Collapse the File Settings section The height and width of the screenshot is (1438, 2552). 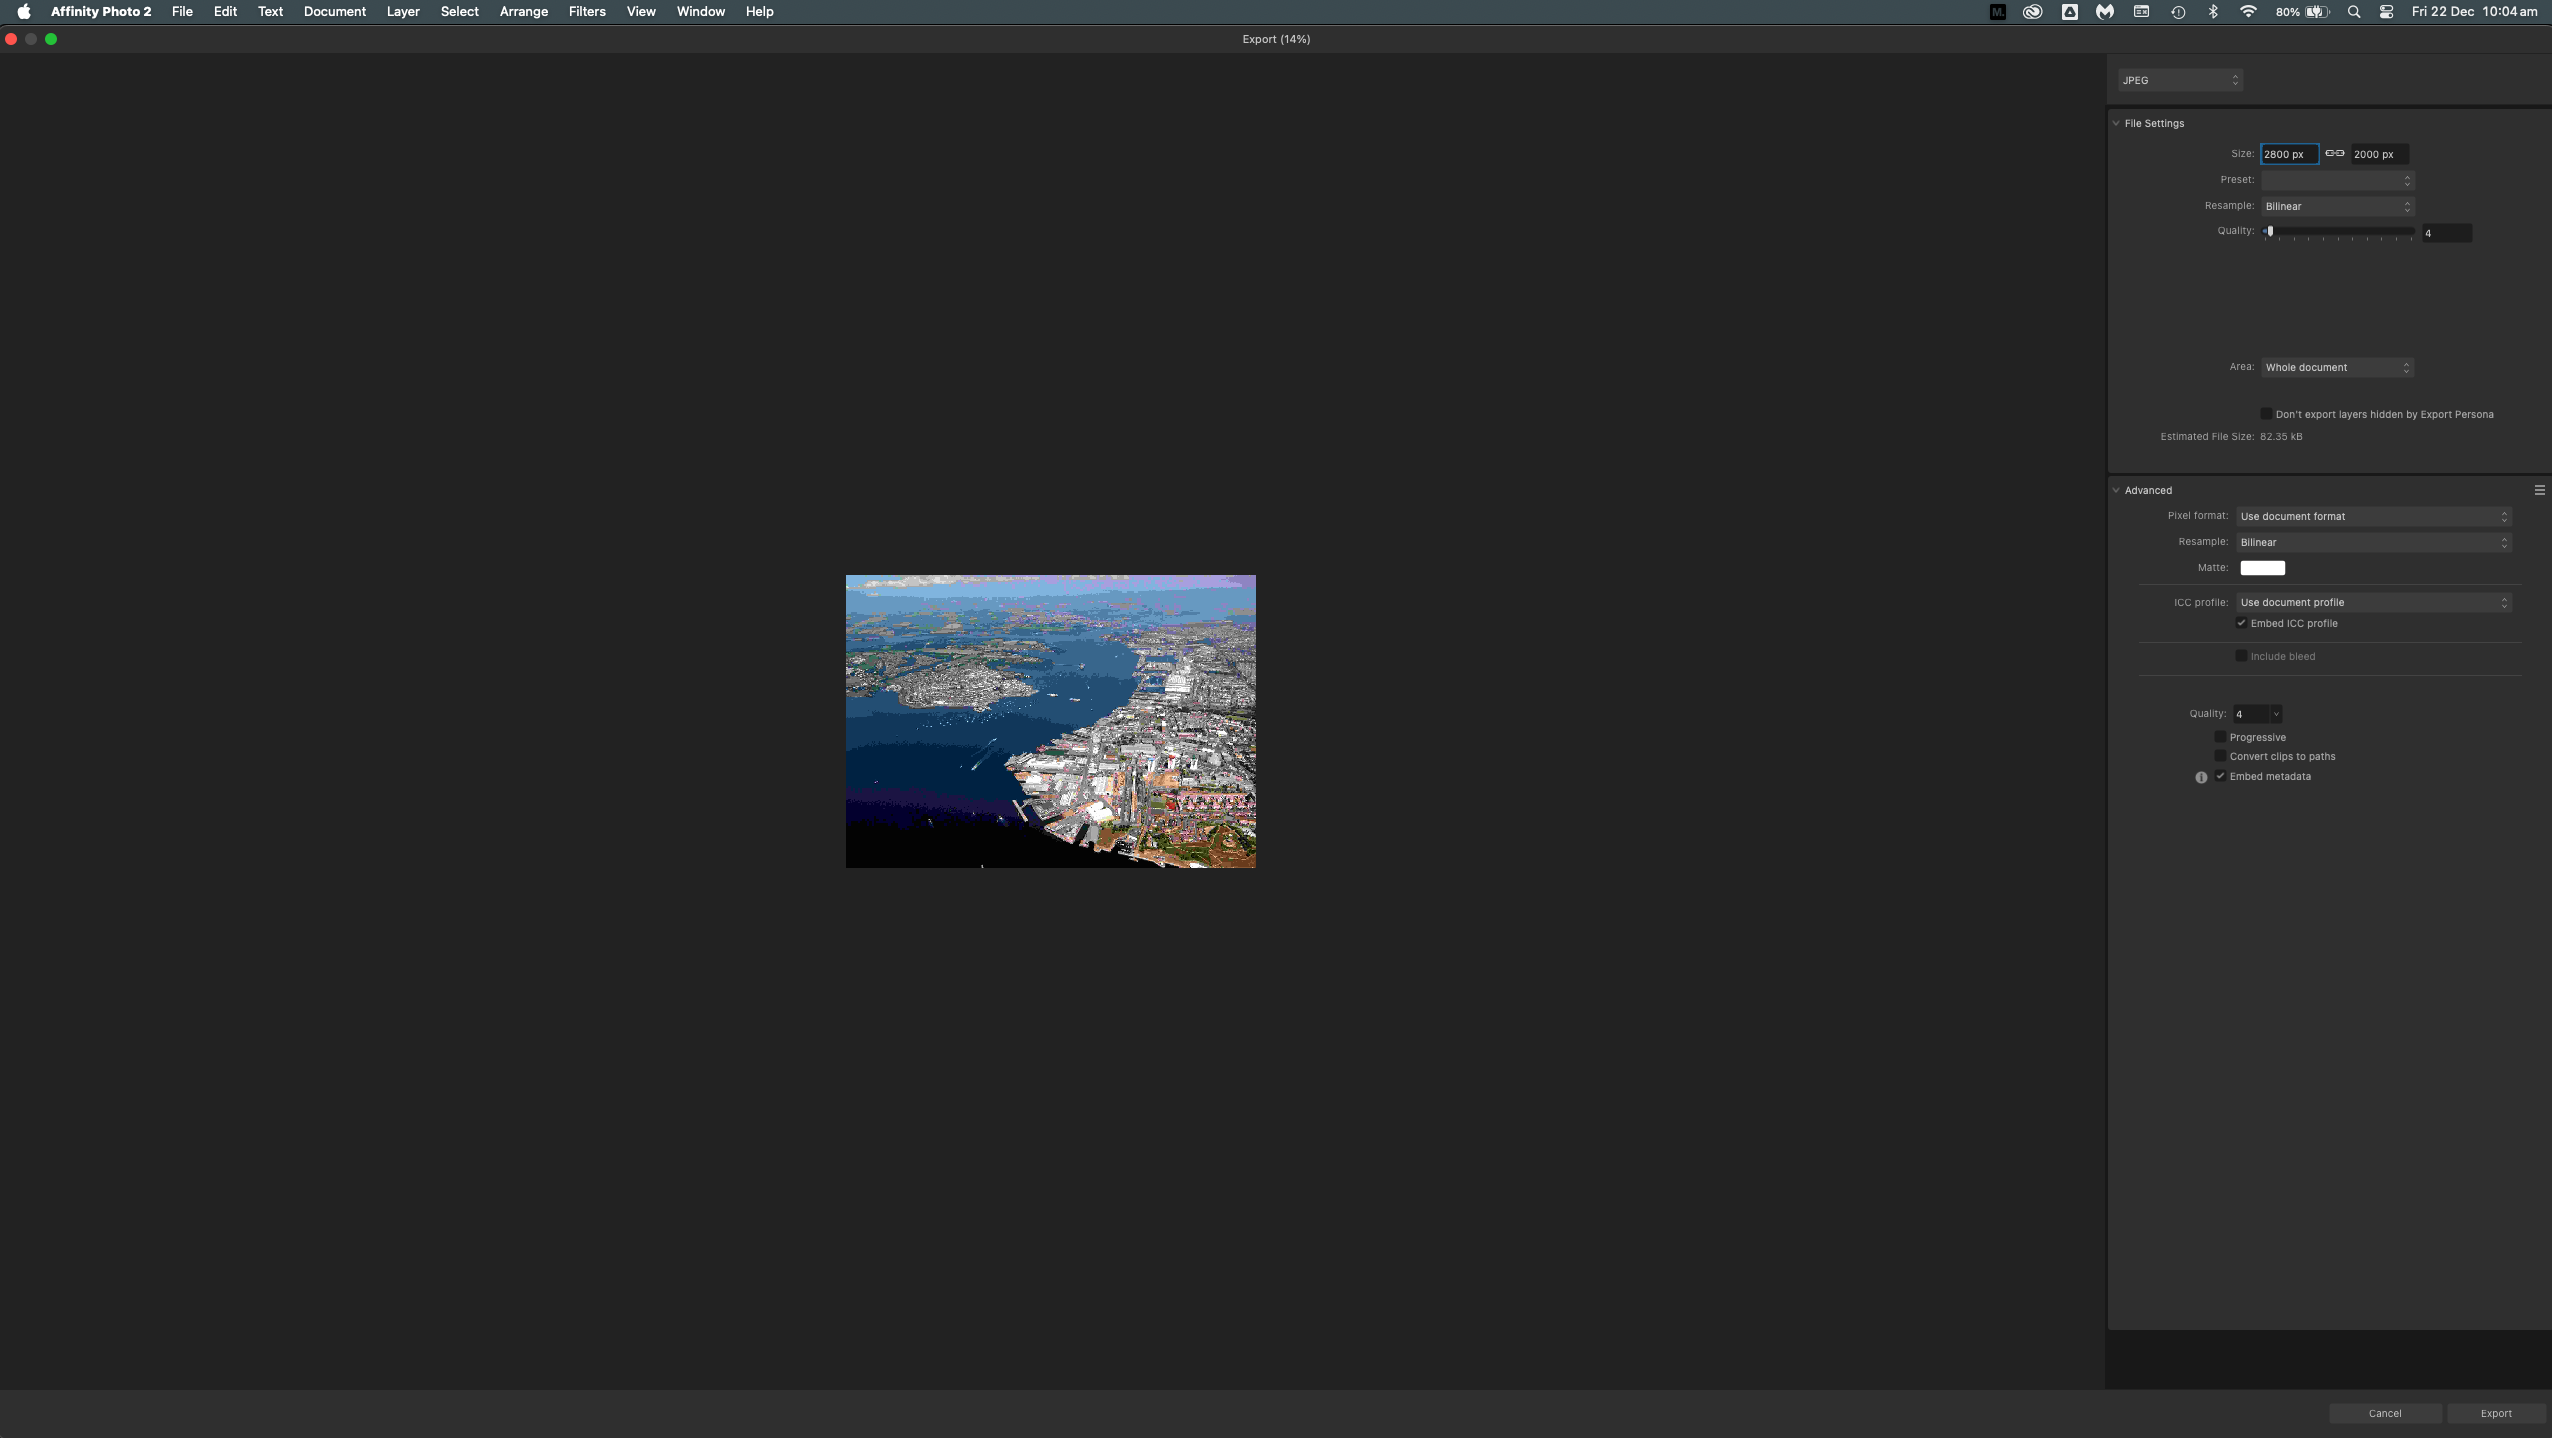tap(2116, 123)
